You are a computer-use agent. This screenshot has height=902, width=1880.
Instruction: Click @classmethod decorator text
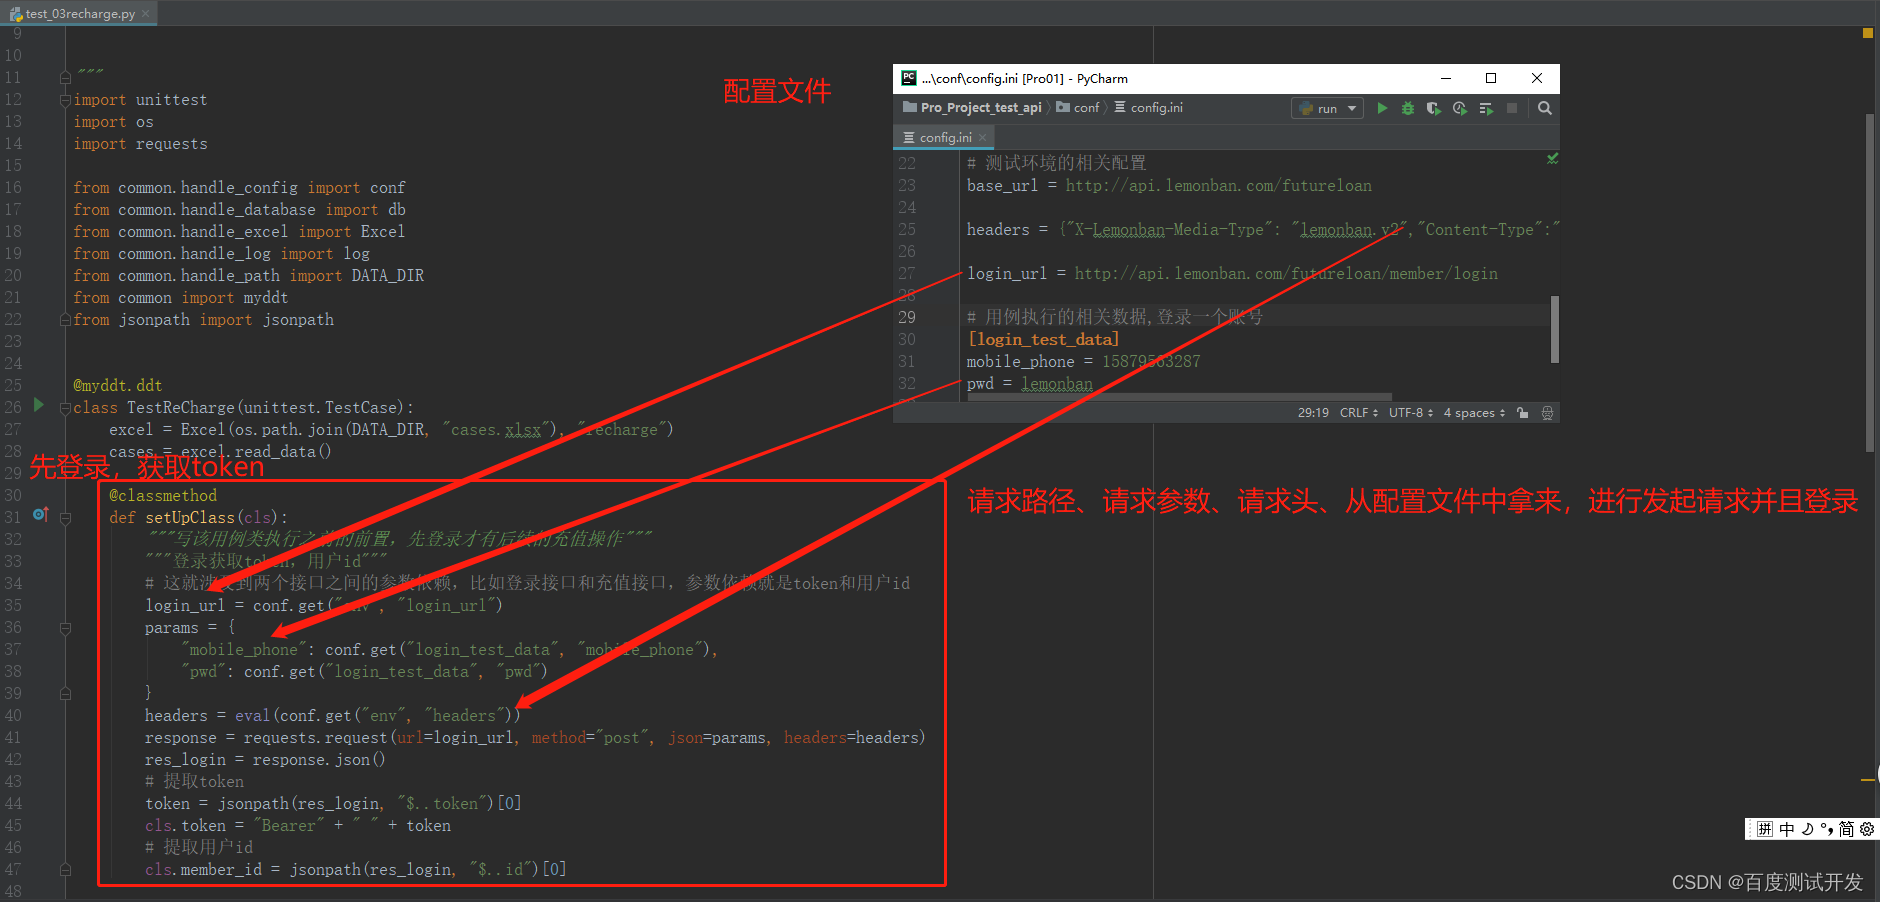tap(162, 496)
